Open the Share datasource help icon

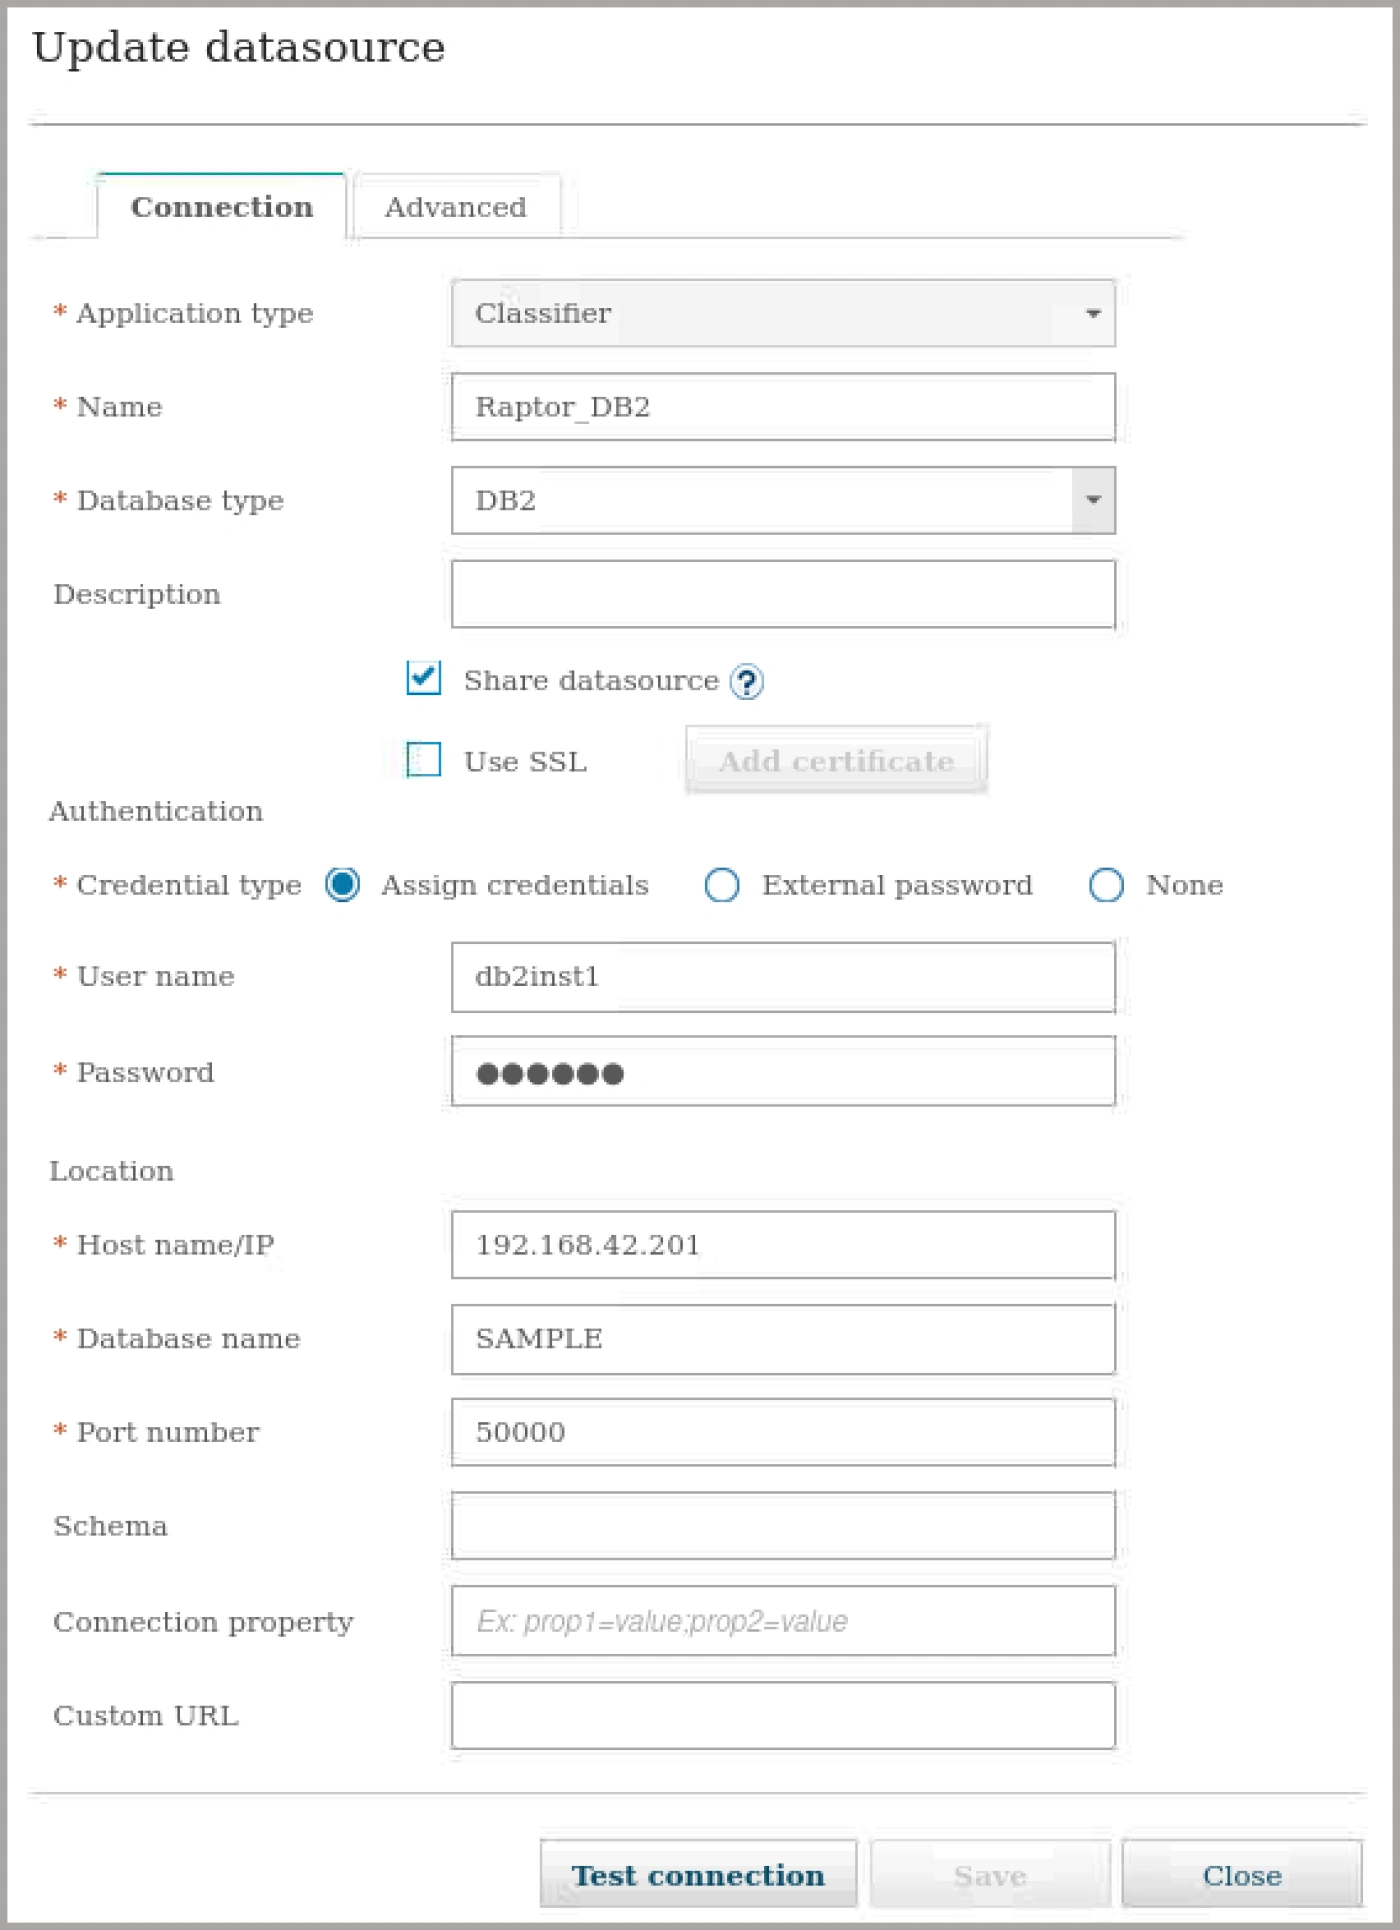point(746,682)
